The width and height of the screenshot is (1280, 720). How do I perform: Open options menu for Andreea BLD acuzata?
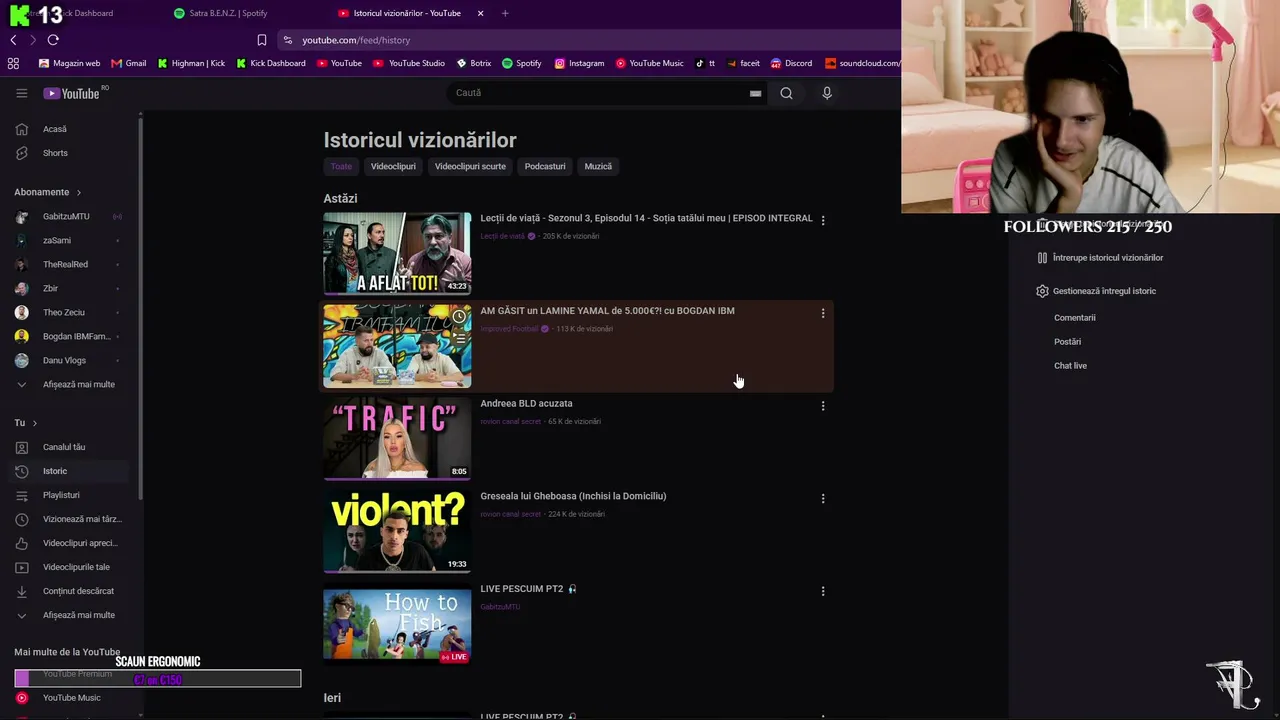[823, 406]
